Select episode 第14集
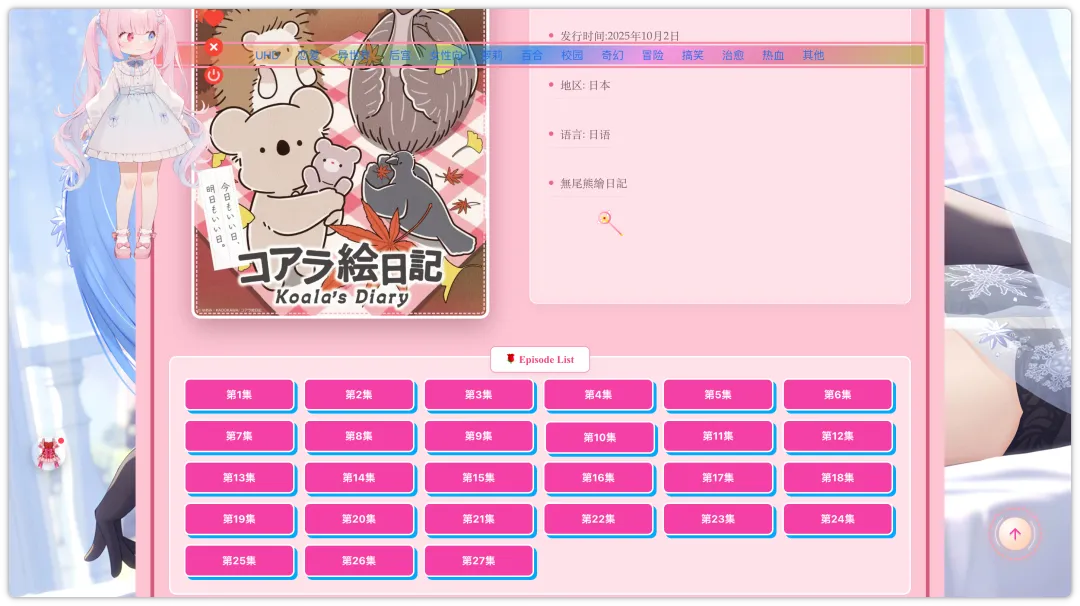Viewport: 1080px width, 606px height. pyautogui.click(x=359, y=477)
